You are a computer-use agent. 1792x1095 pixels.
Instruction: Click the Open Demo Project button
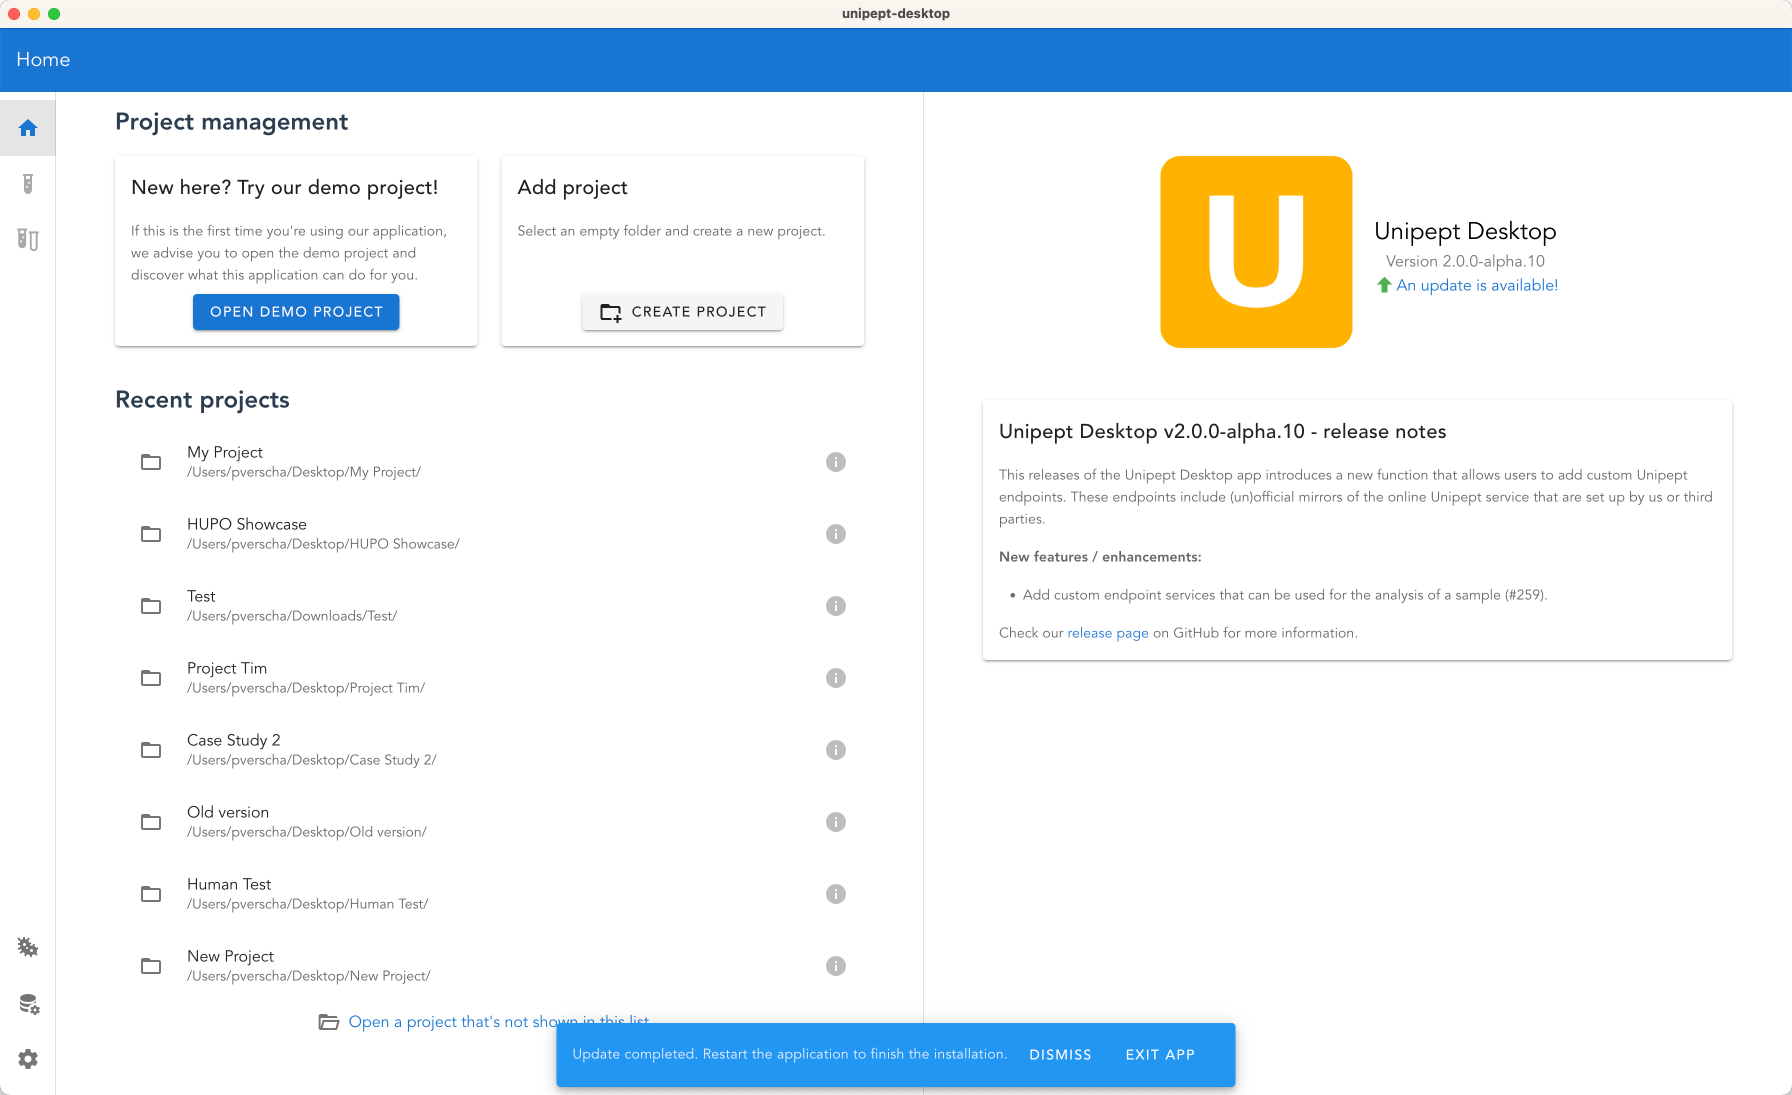pos(295,311)
